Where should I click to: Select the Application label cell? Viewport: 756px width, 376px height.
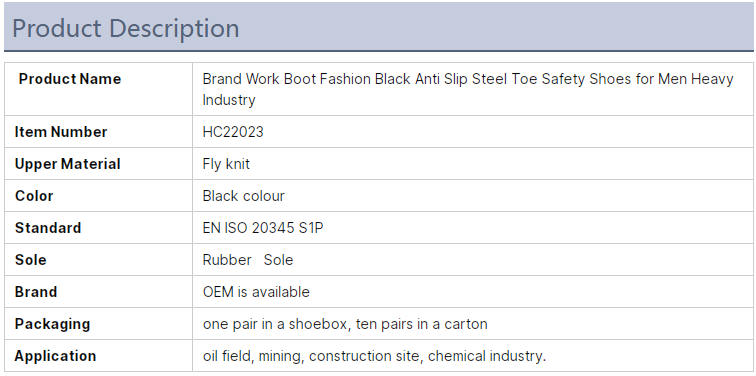98,356
